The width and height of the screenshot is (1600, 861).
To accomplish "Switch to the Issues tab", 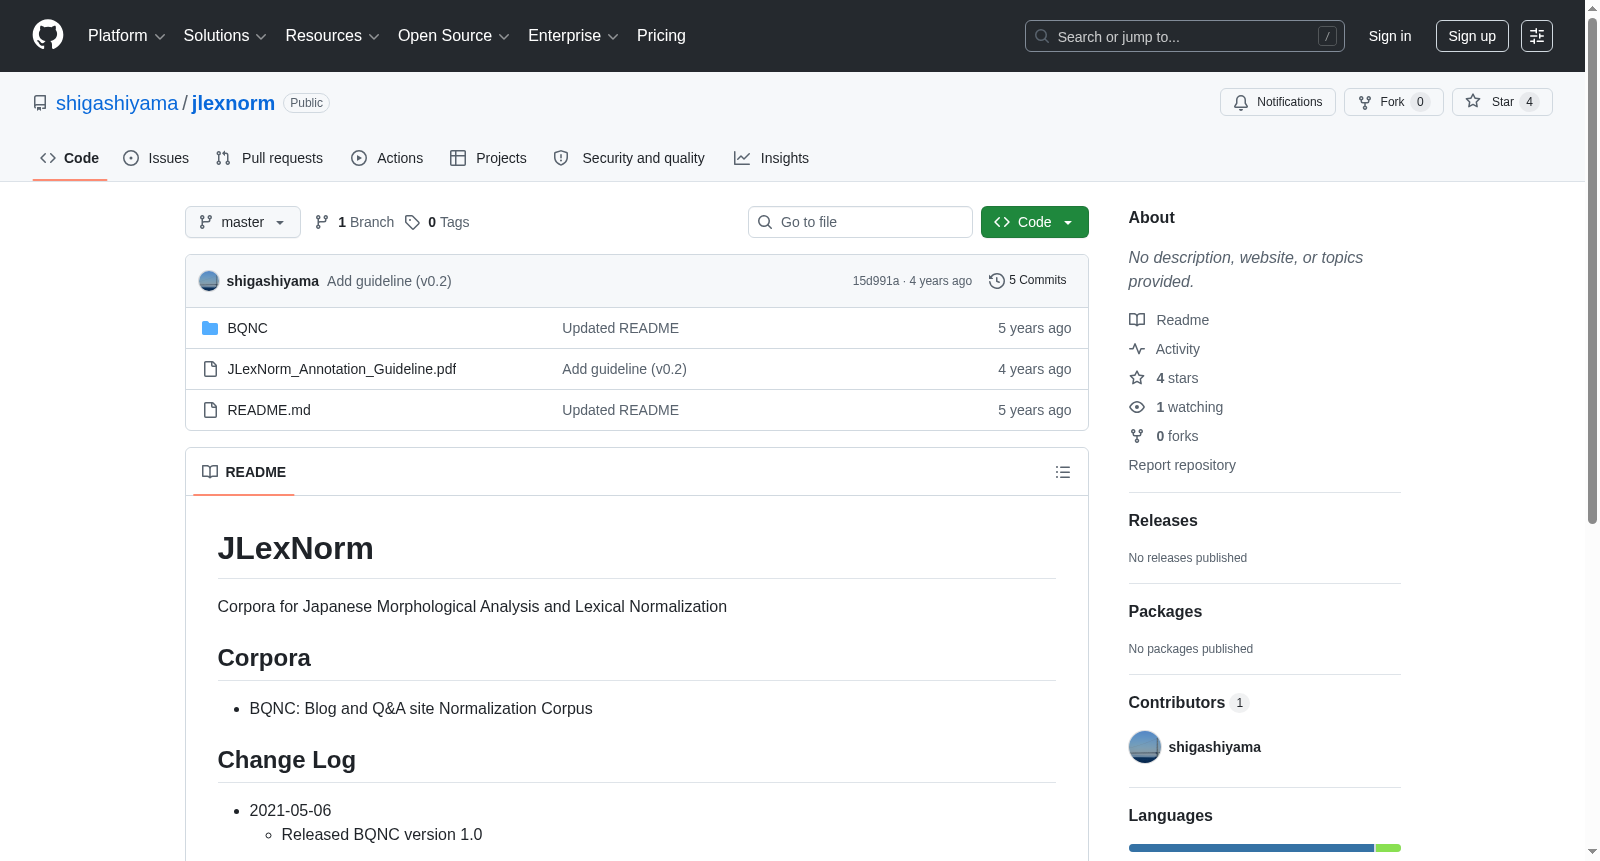I will tap(156, 158).
